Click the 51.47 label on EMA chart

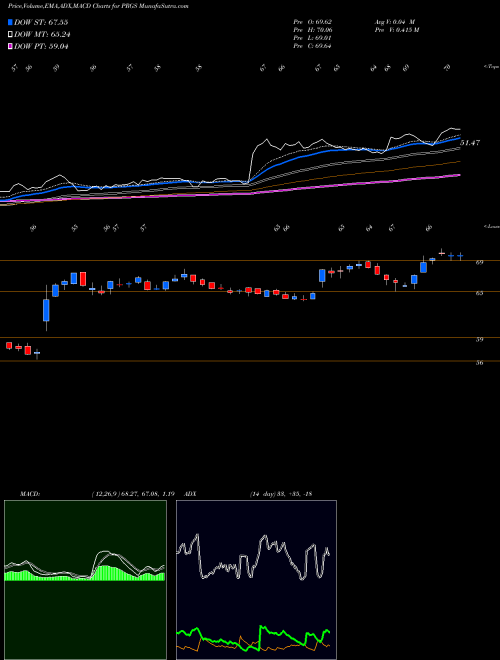pos(470,143)
